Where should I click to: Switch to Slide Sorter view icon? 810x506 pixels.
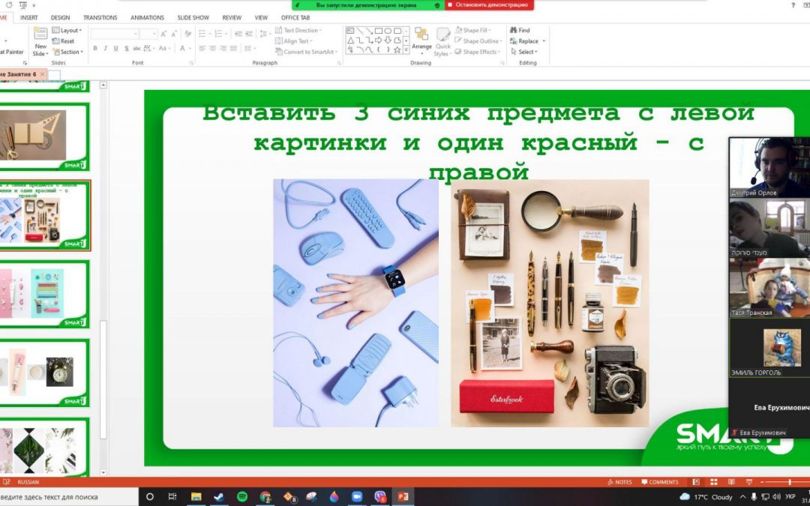click(713, 482)
